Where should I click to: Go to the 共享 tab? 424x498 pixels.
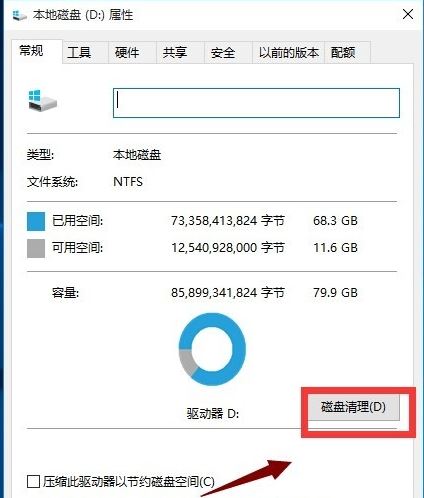pyautogui.click(x=180, y=52)
